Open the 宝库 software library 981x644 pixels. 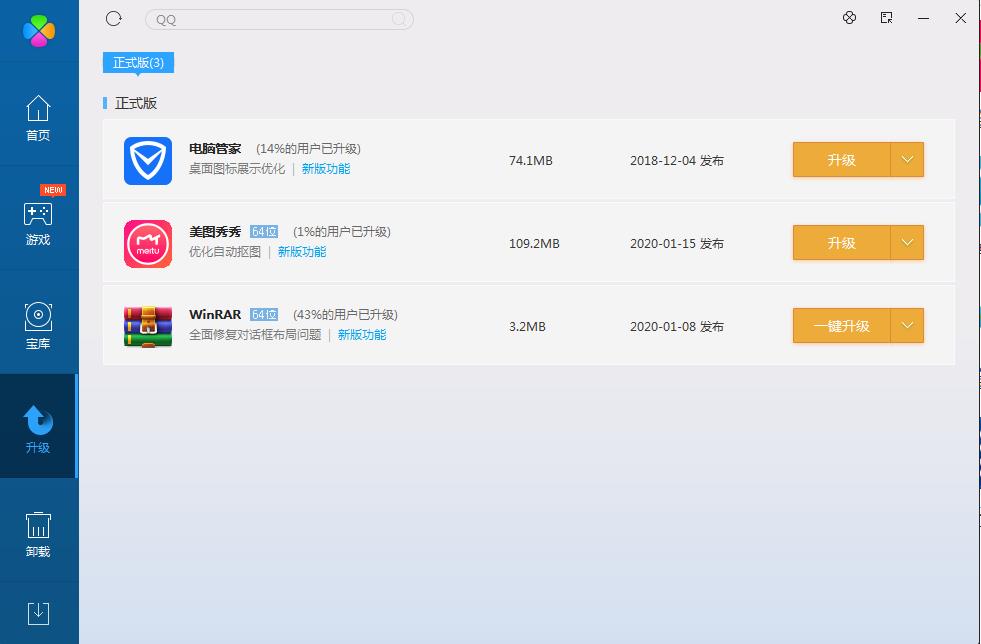click(x=38, y=326)
